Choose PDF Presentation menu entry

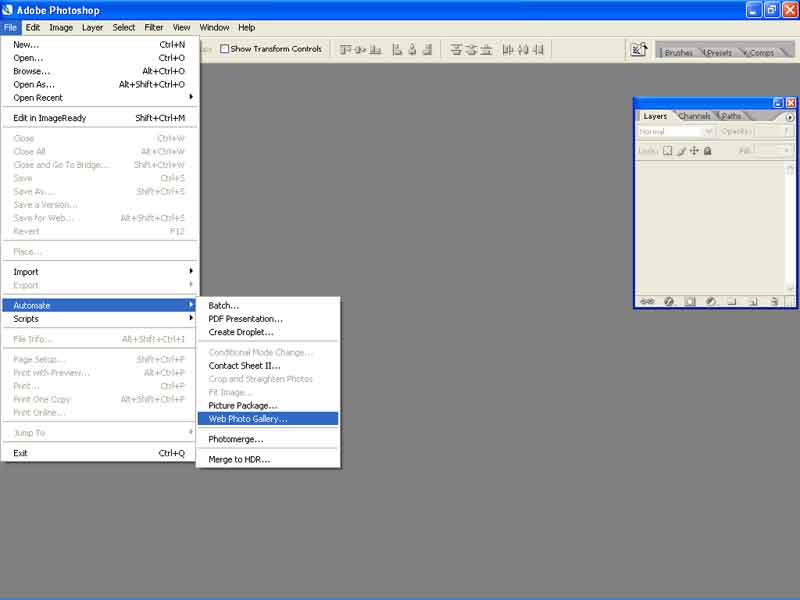268,318
